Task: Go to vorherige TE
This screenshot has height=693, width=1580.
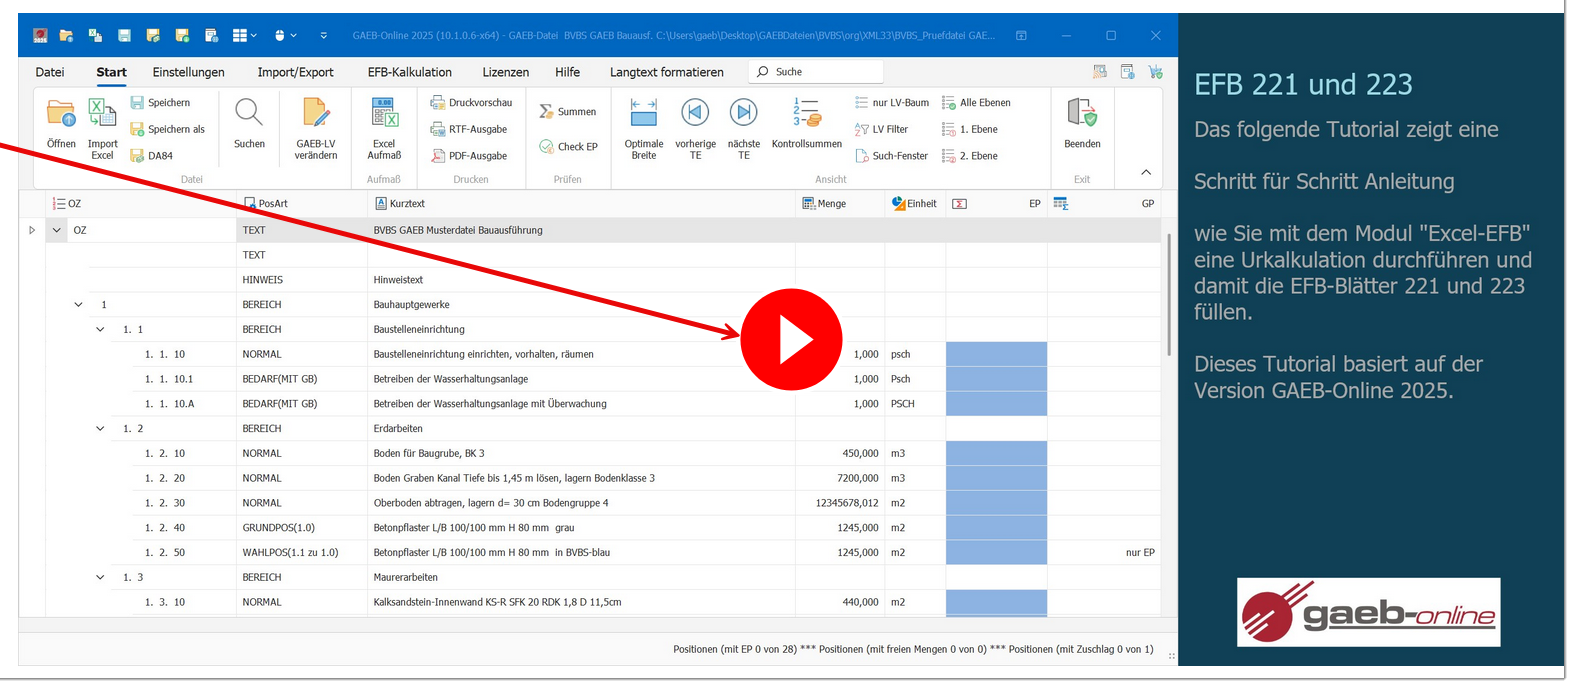Action: tap(695, 114)
